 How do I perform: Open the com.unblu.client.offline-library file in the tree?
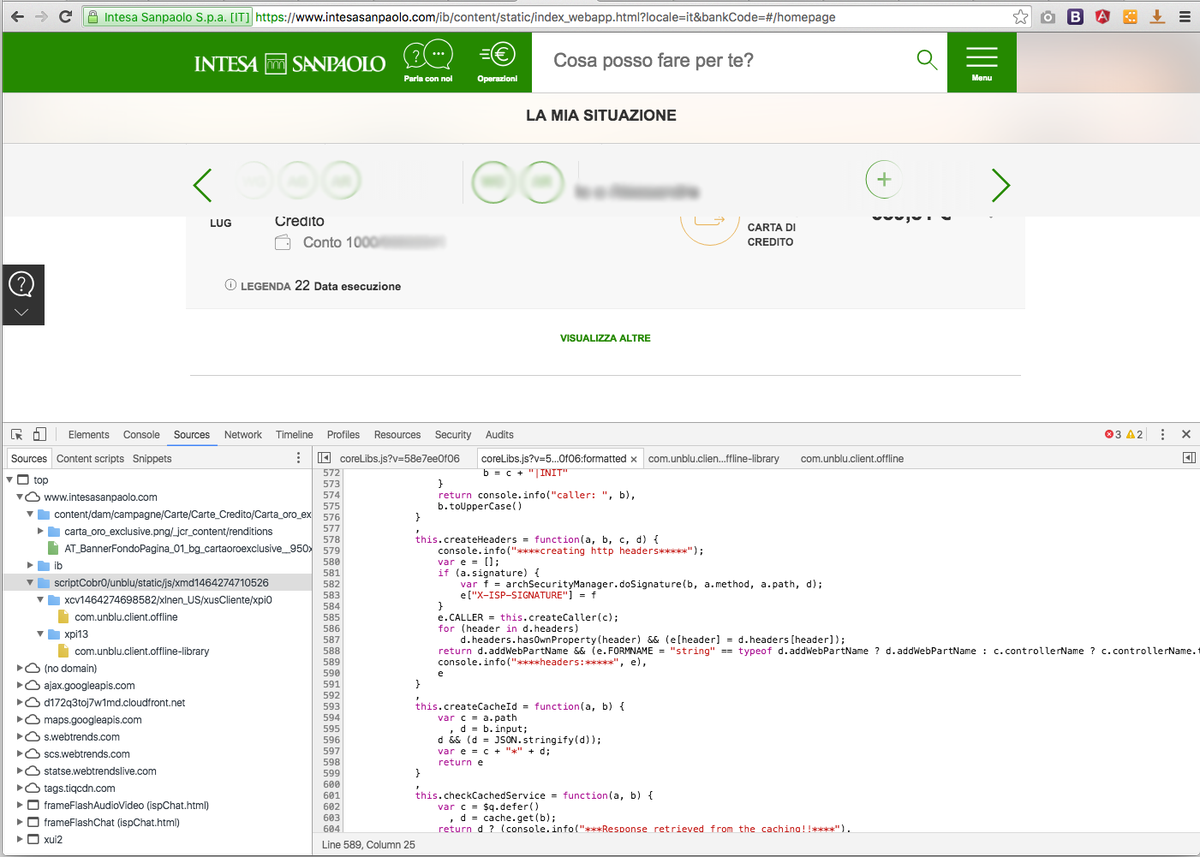[142, 651]
